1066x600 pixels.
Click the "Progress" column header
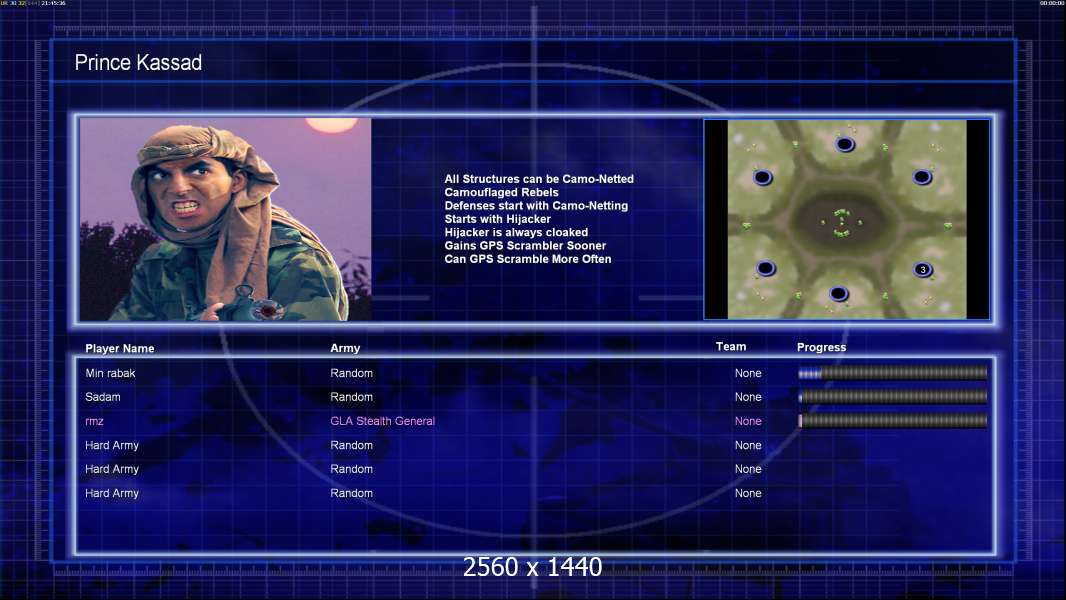821,347
